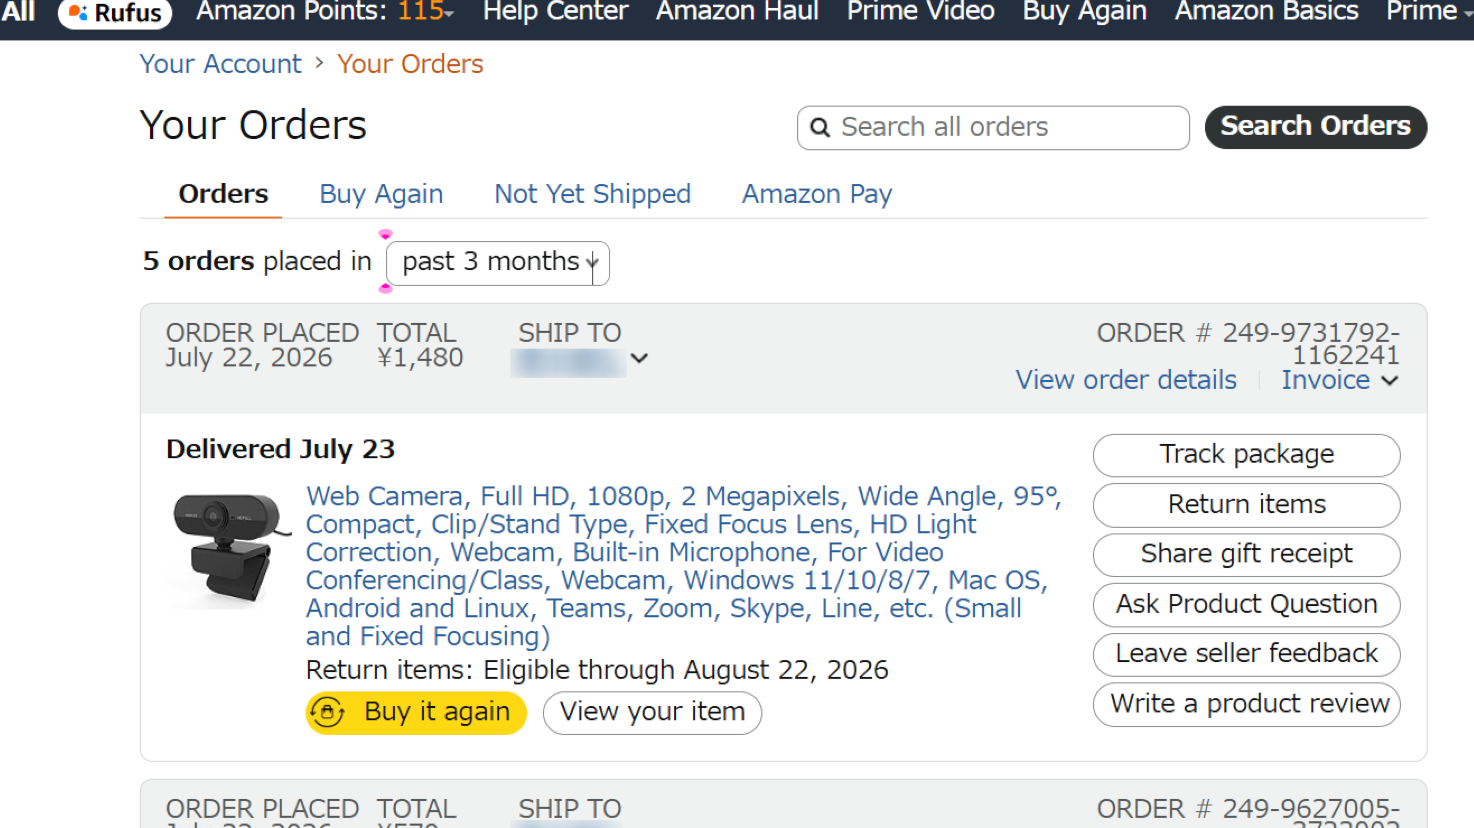Open the past 3 months dropdown
1474x828 pixels.
[498, 263]
